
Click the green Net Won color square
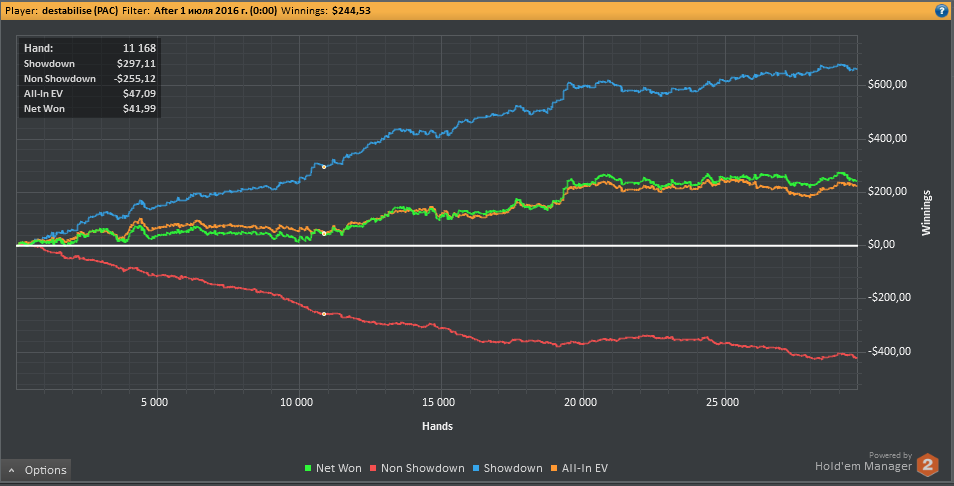pos(308,469)
